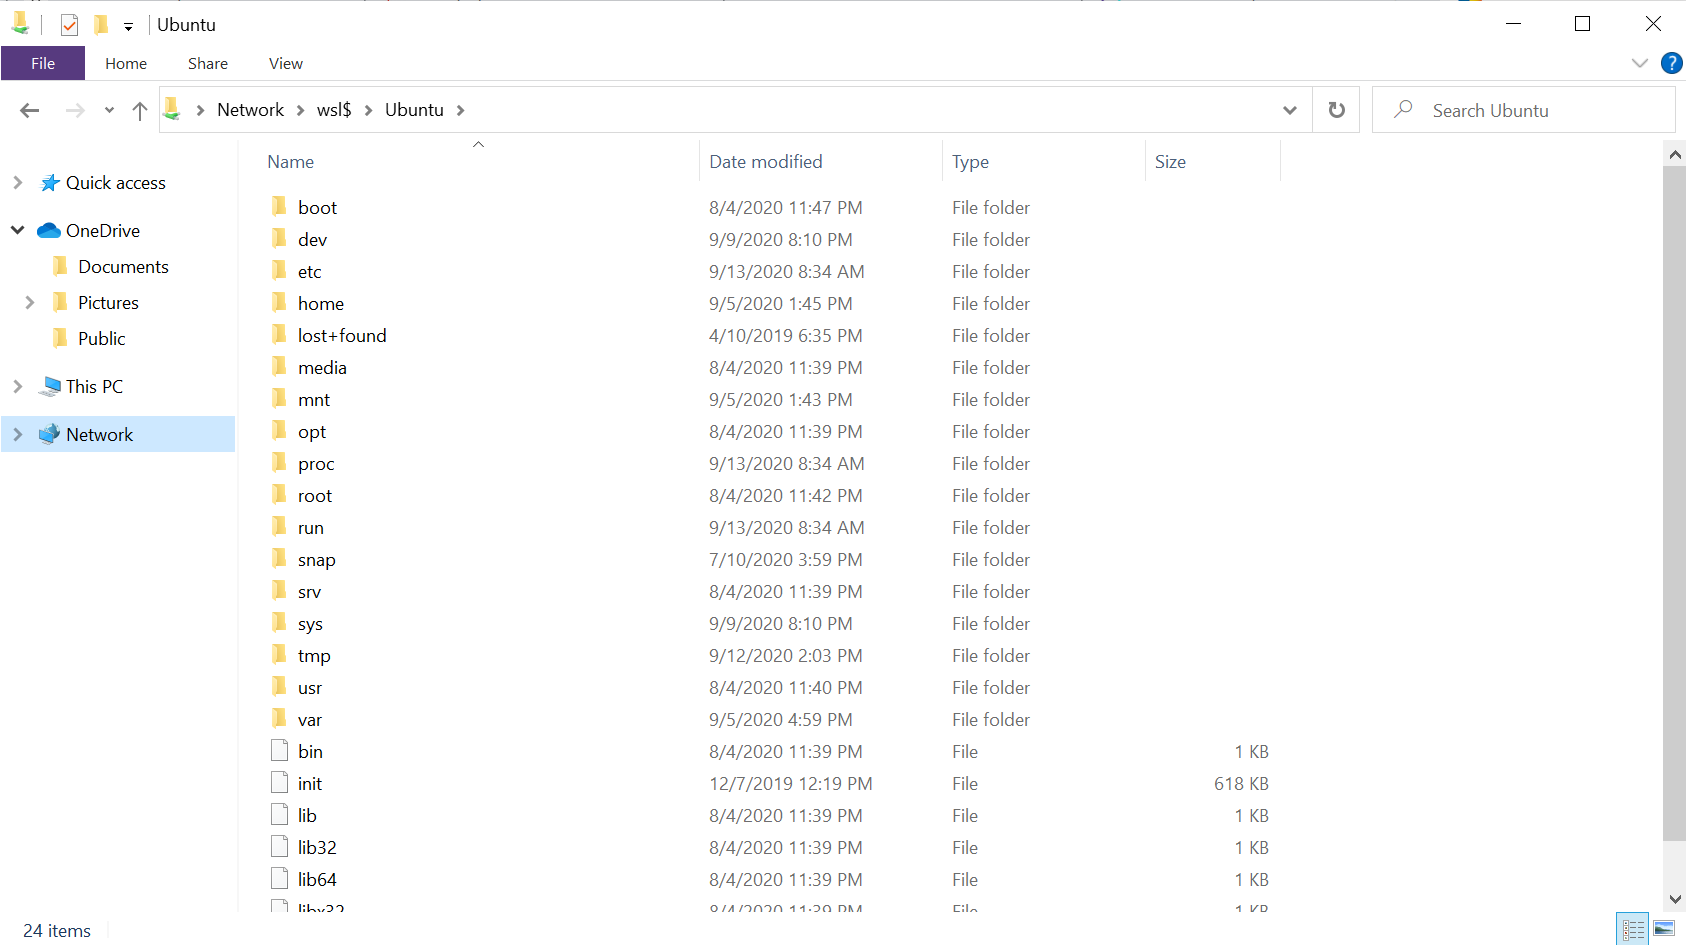Select the srv folder

309,592
